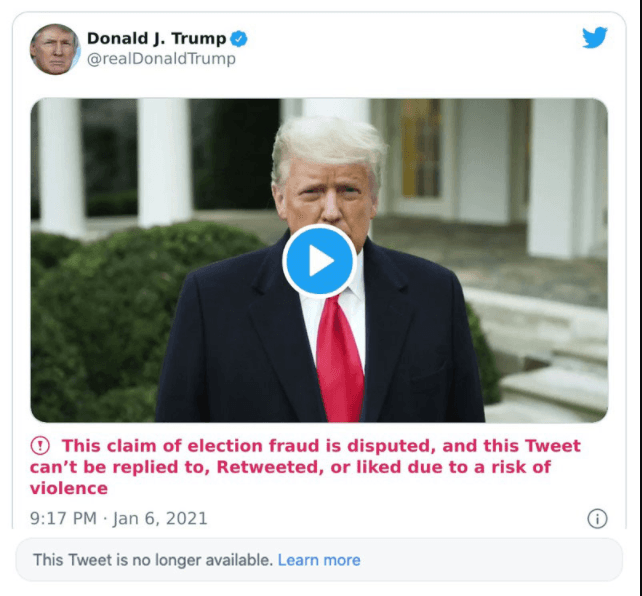
Task: Click the Twitter bird logo
Action: (595, 38)
